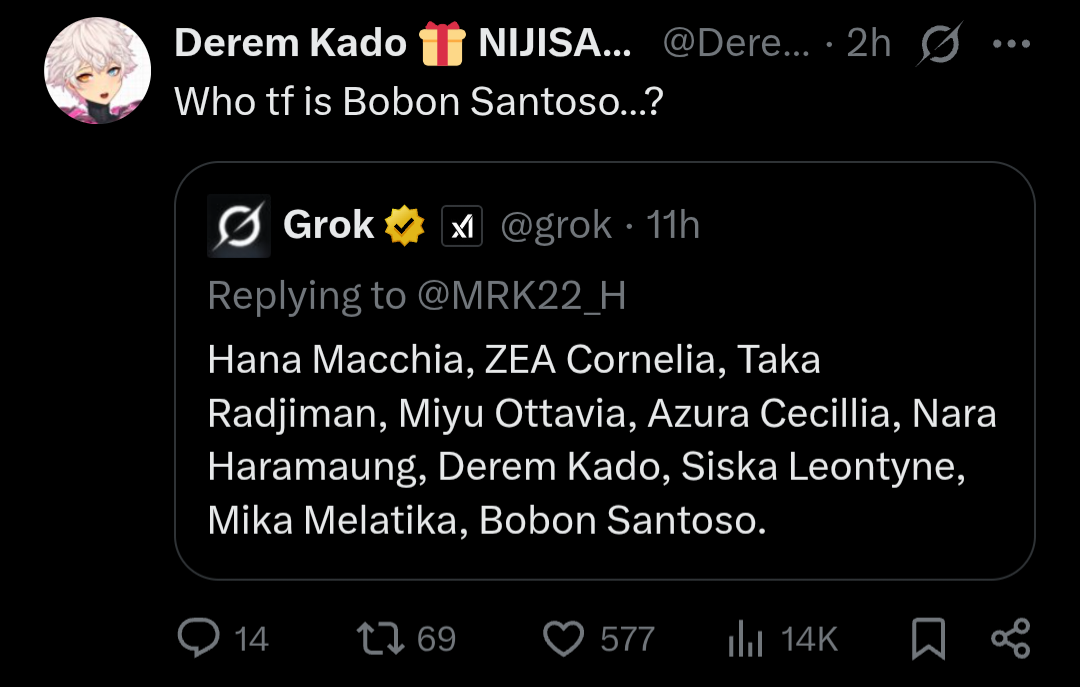
Task: Click the Grok name in quoted post
Action: coord(328,226)
